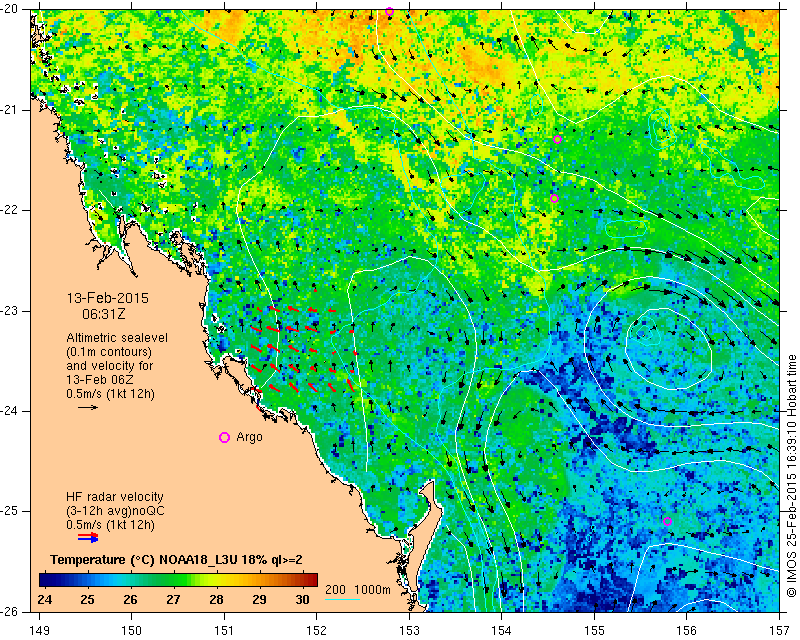
Task: Click '0.5m/s (1kt 12h)' under HF radar text
Action: (110, 525)
